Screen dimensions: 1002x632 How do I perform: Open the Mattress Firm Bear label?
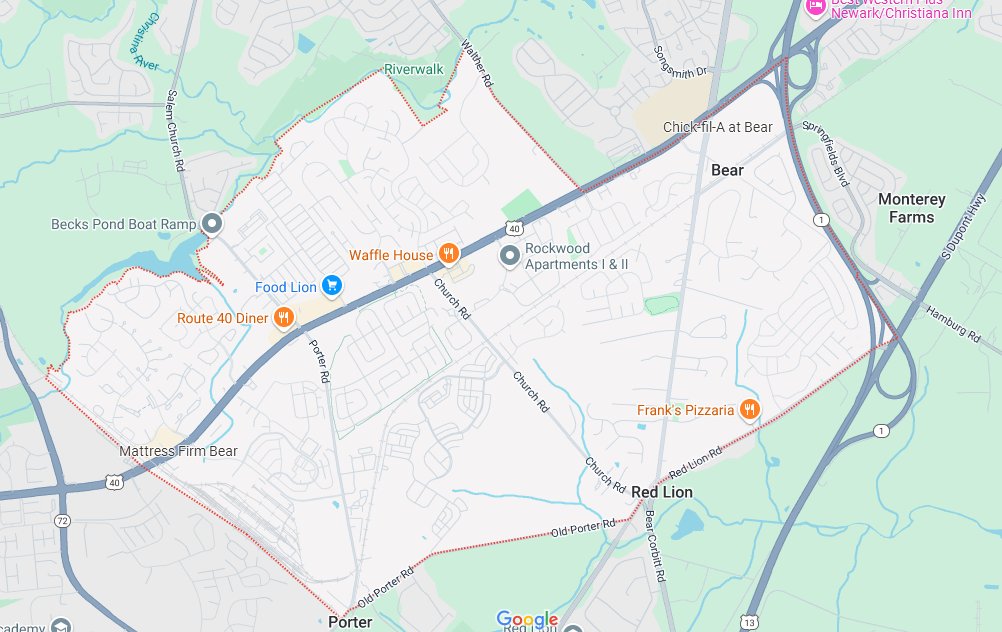(x=178, y=451)
